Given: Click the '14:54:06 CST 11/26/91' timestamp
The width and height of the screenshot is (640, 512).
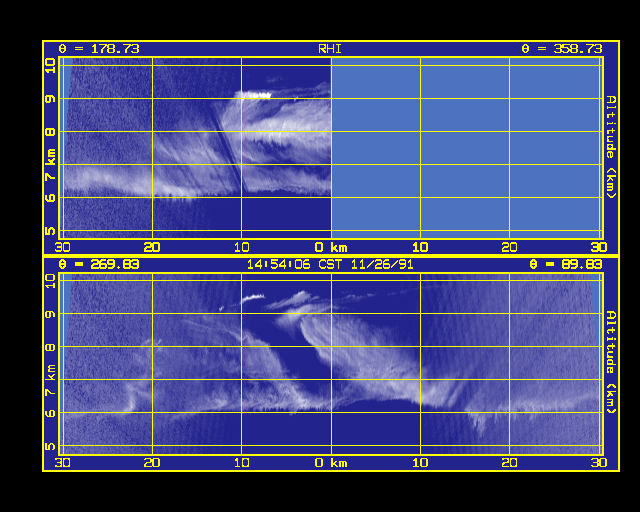Looking at the screenshot, I should coord(330,265).
